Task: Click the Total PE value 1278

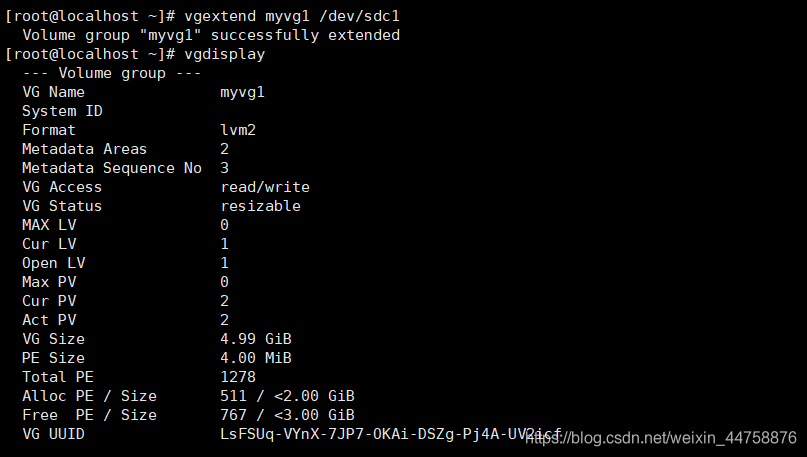Action: pyautogui.click(x=238, y=377)
